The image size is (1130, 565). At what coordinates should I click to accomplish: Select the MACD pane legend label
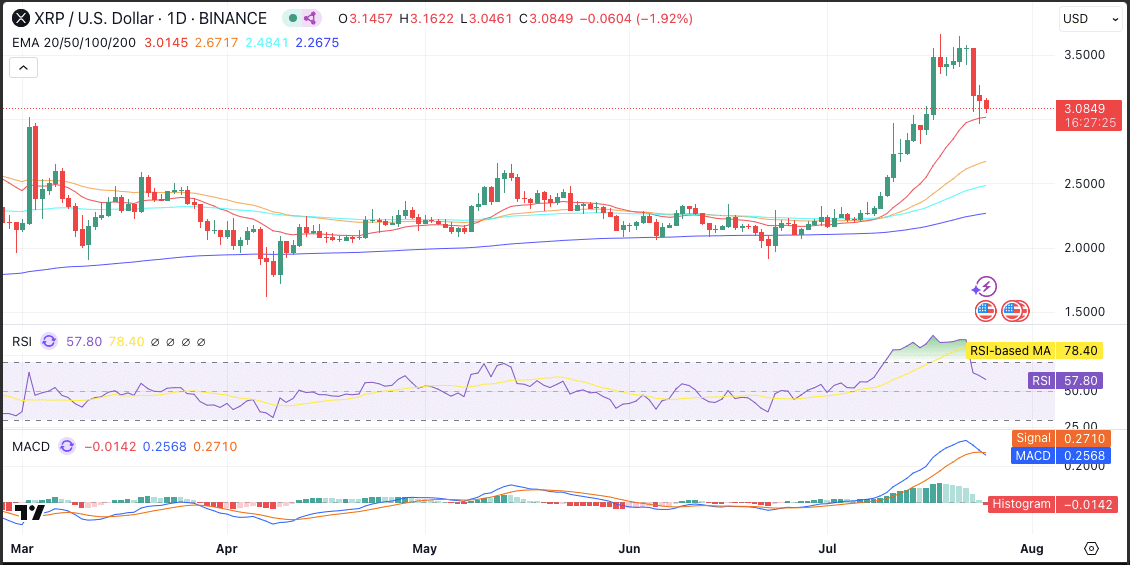coord(31,447)
